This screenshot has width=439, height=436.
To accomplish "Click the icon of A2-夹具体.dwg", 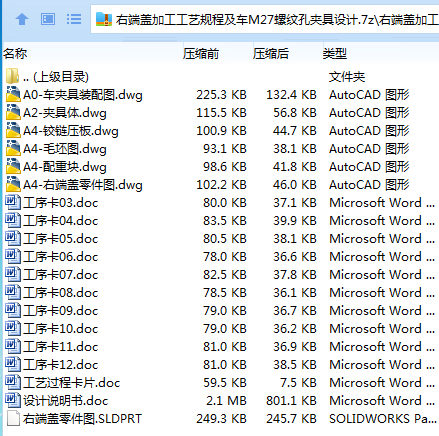I will 13,112.
